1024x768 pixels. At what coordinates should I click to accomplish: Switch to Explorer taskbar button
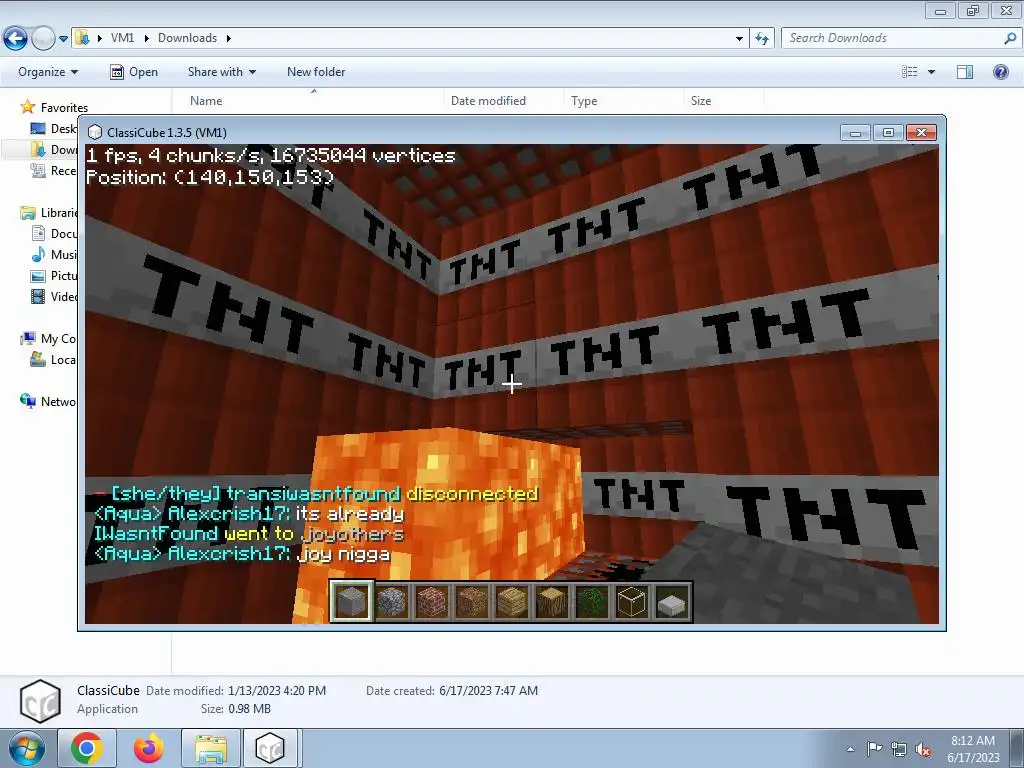pyautogui.click(x=210, y=748)
